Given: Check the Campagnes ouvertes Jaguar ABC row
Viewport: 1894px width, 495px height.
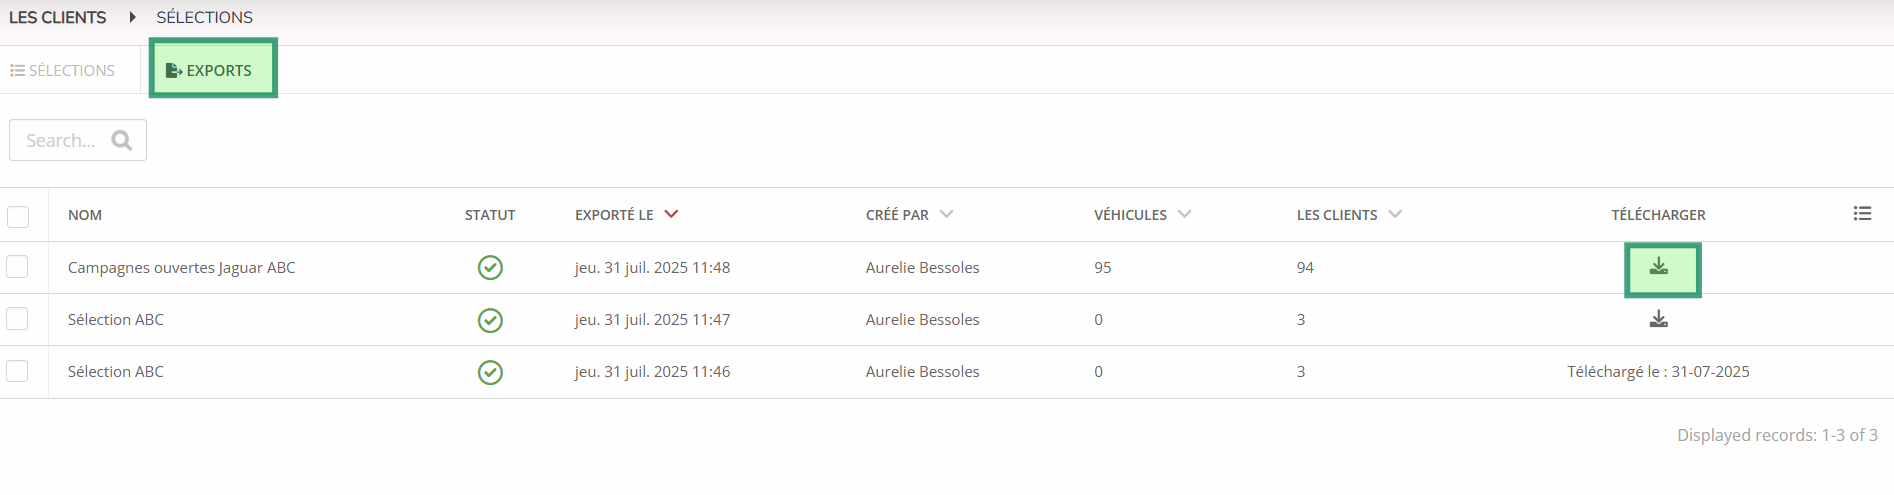Looking at the screenshot, I should (x=17, y=267).
